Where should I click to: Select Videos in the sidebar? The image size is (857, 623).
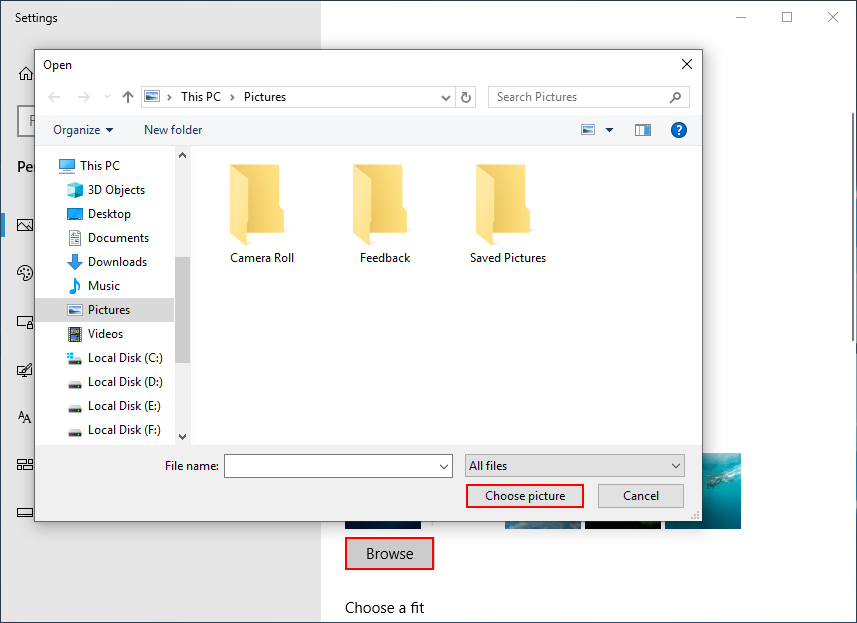95,334
